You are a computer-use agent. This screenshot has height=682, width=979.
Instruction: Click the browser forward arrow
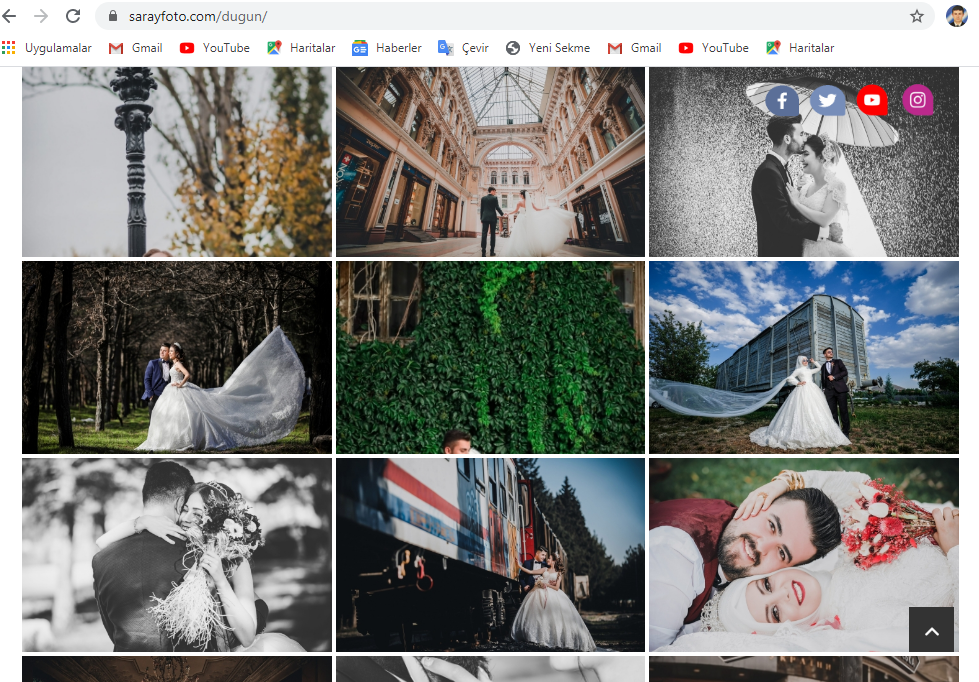(x=41, y=16)
